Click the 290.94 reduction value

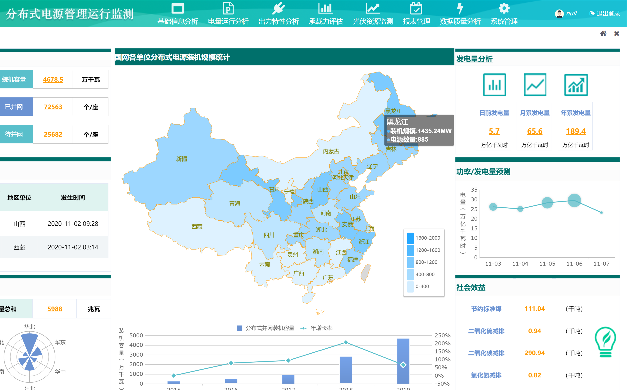click(x=535, y=353)
